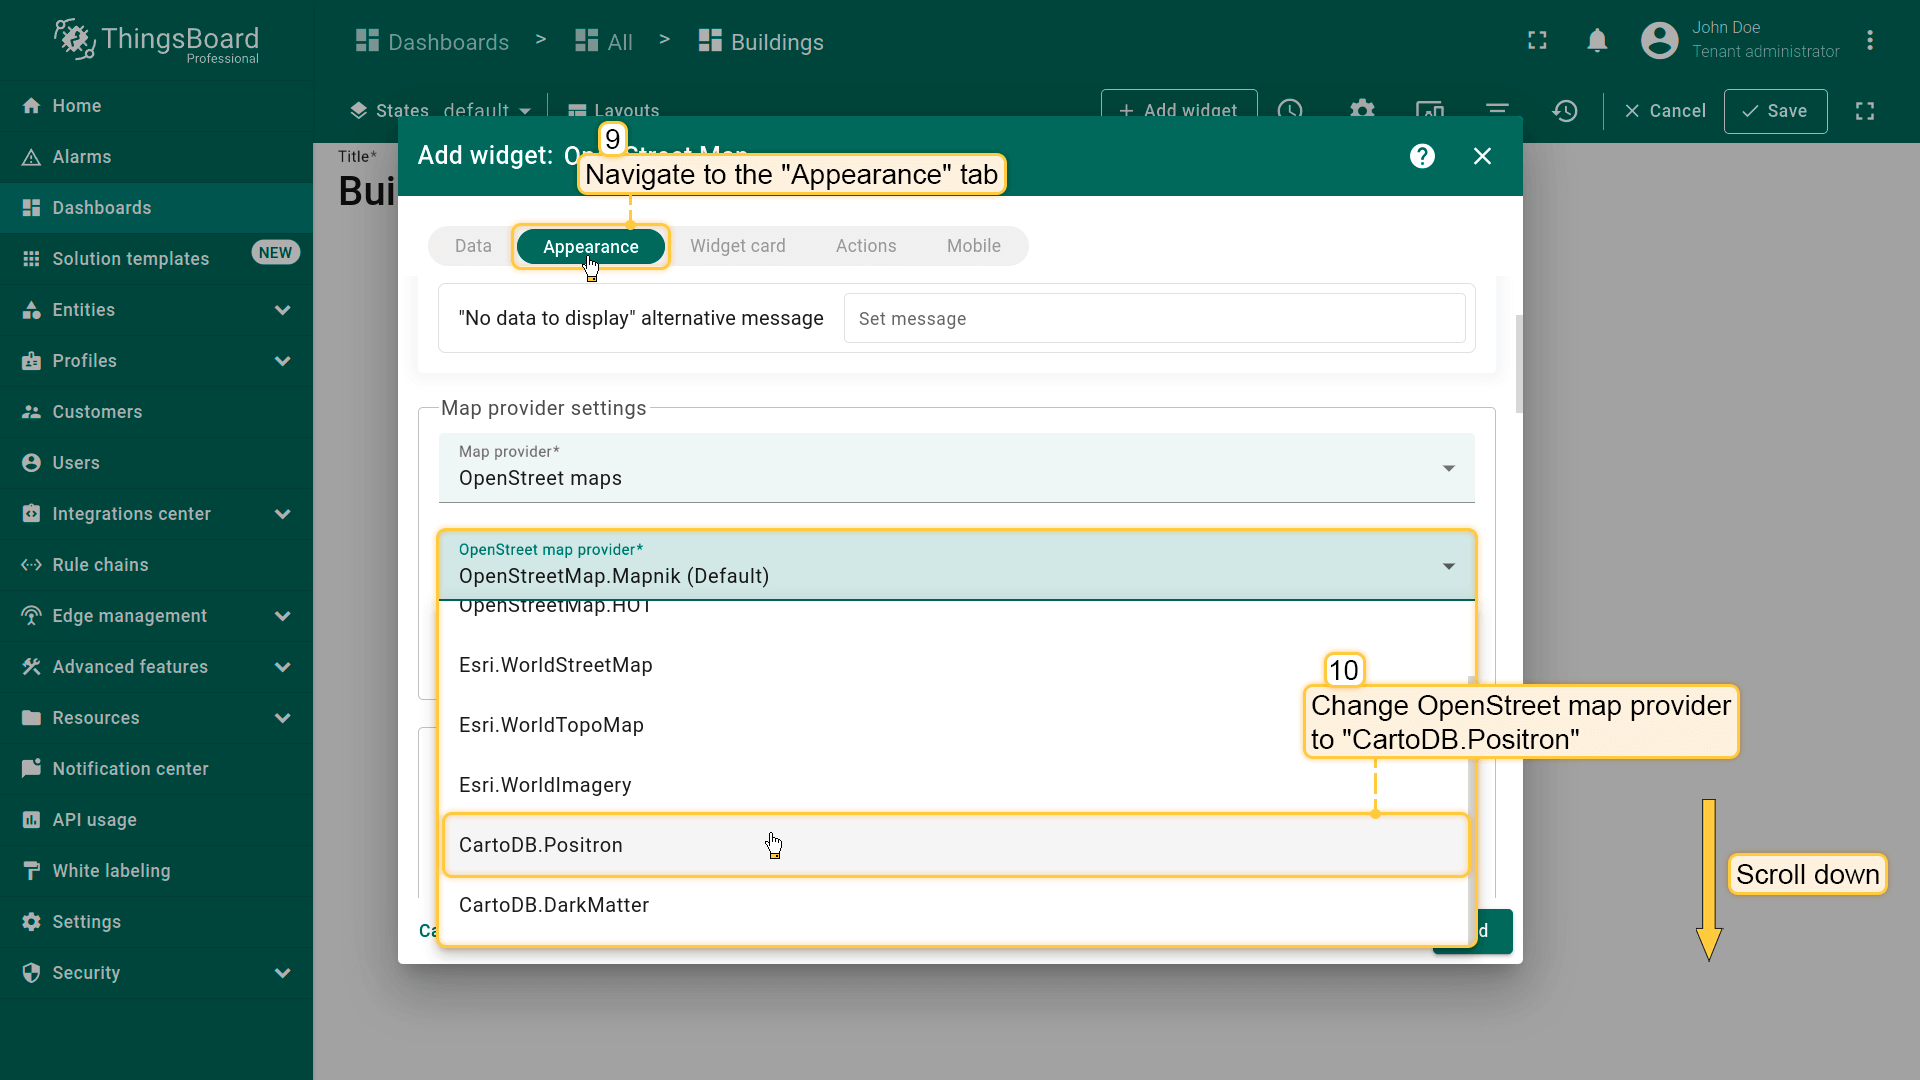The width and height of the screenshot is (1920, 1080).
Task: Switch to the Widget card tab
Action: pos(737,246)
